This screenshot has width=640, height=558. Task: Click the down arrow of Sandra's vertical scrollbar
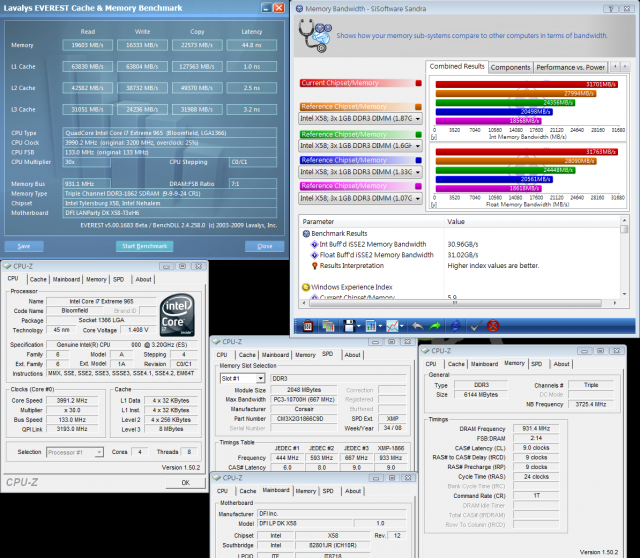pyautogui.click(x=624, y=294)
